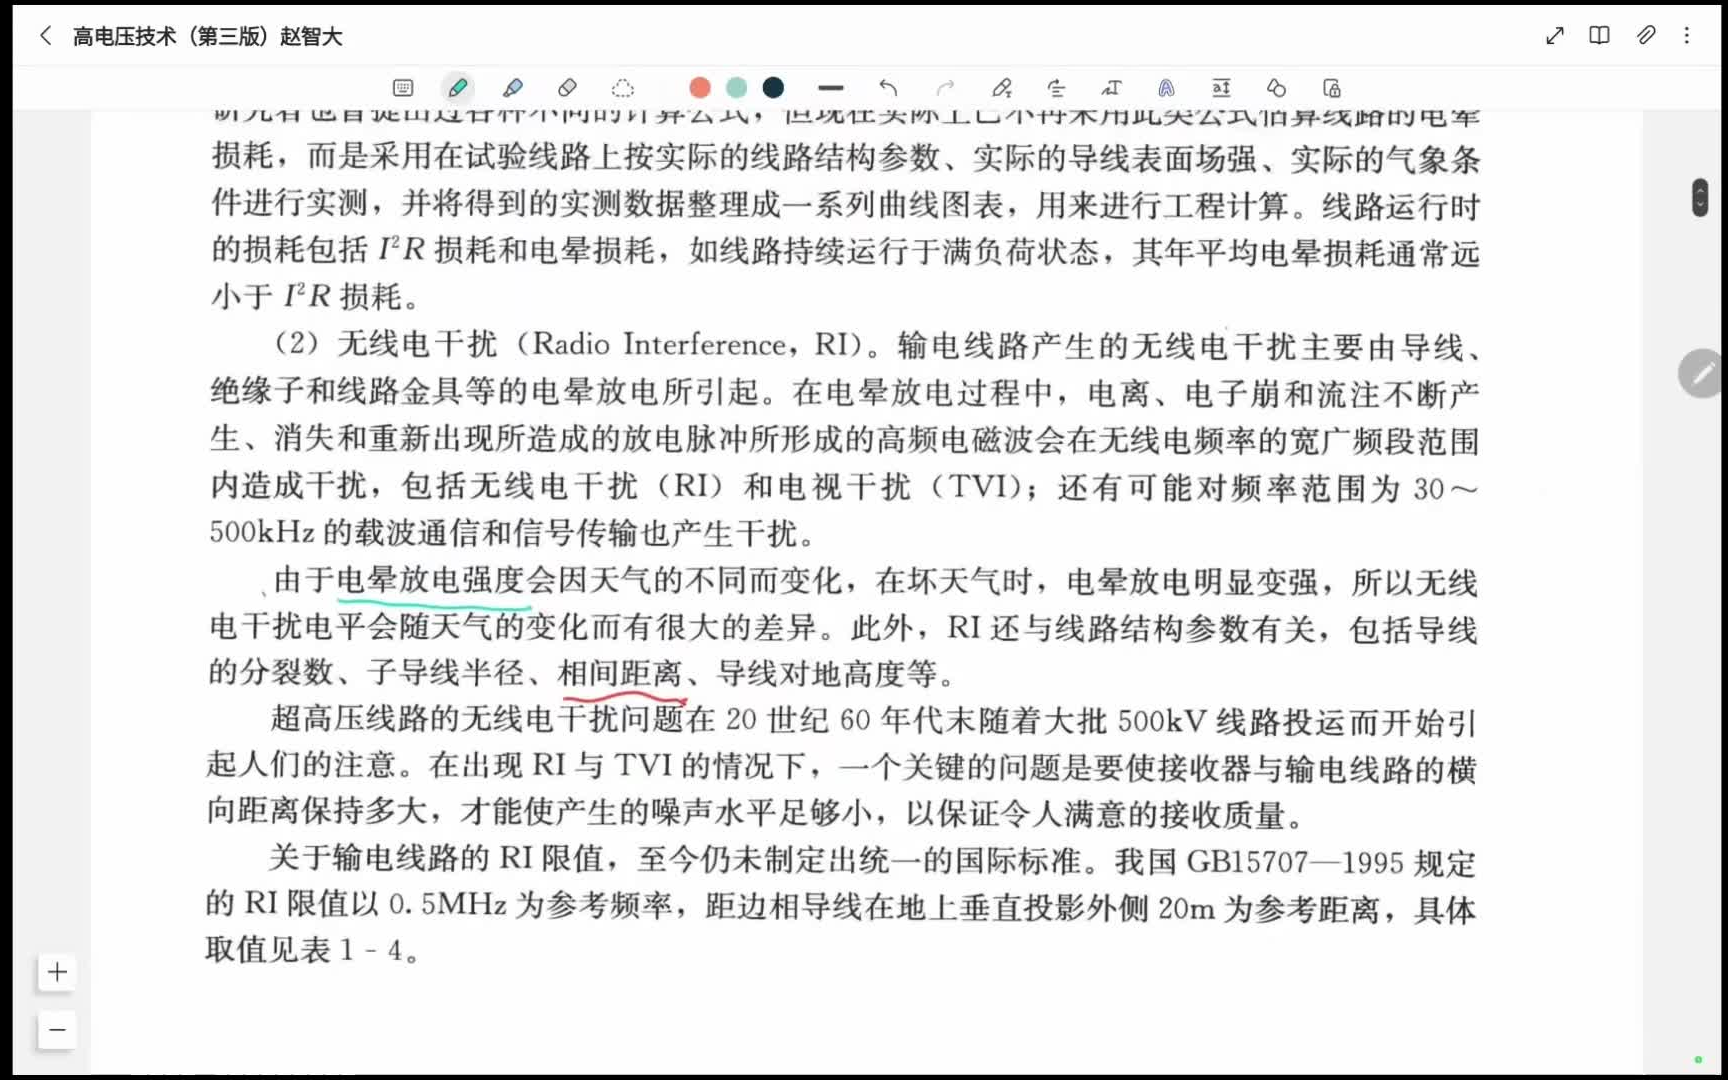Choose the red color swatch

coord(700,88)
